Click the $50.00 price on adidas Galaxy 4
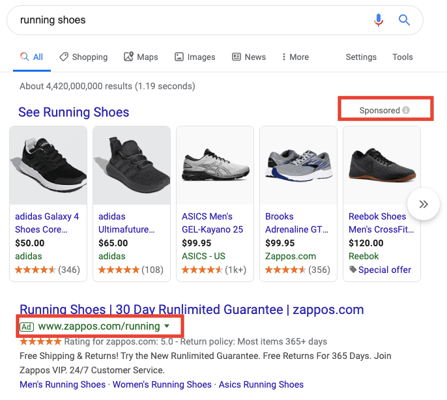447x400 pixels. point(30,243)
